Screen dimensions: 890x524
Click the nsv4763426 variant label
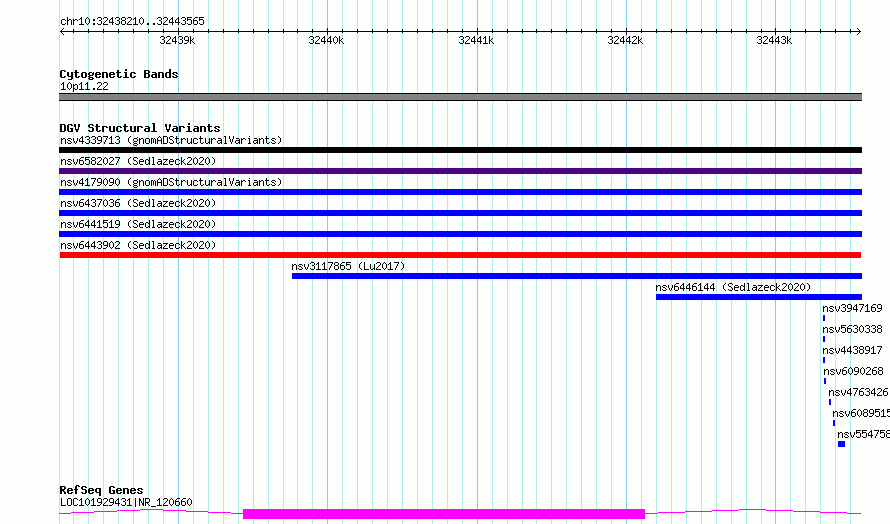click(858, 392)
